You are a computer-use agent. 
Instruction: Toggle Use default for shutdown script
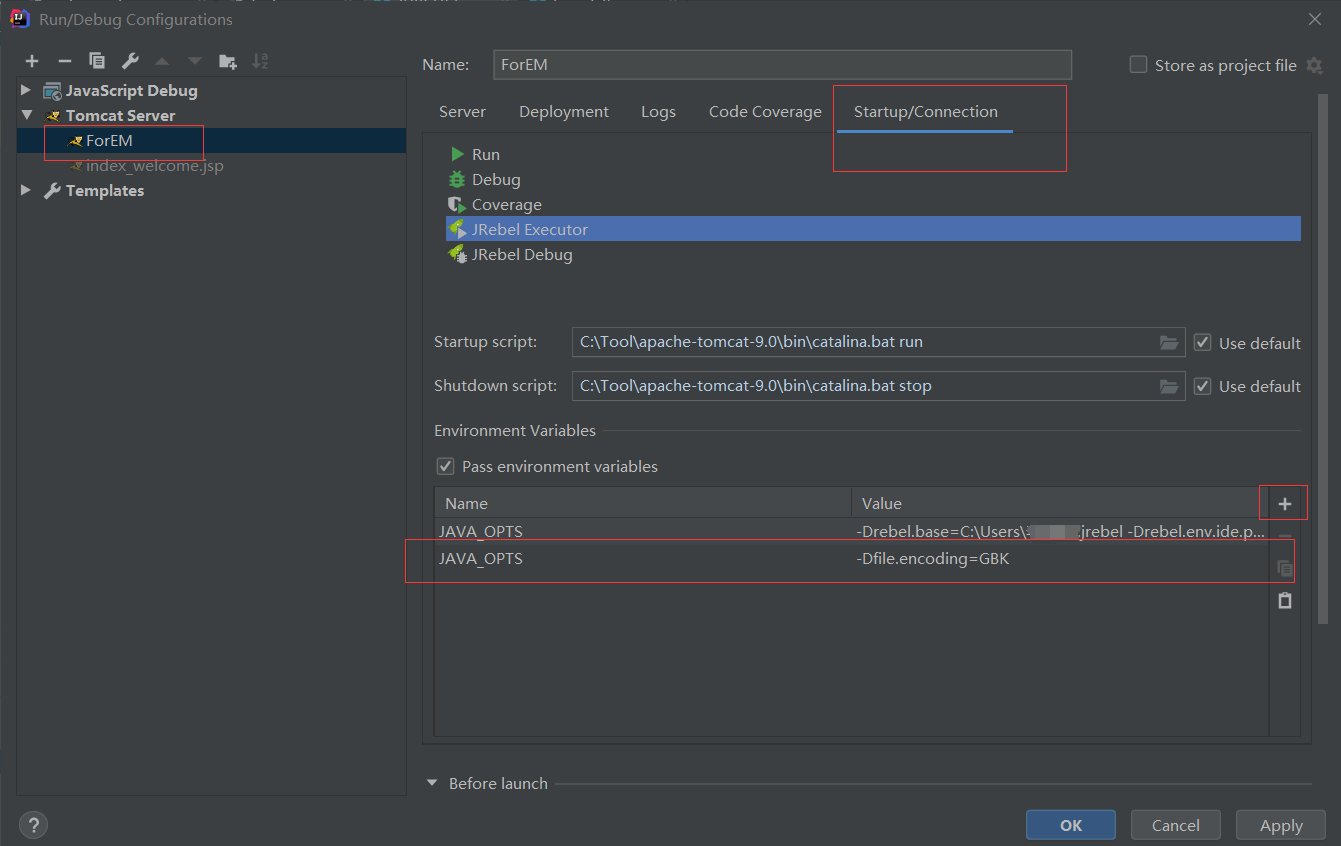pos(1202,386)
